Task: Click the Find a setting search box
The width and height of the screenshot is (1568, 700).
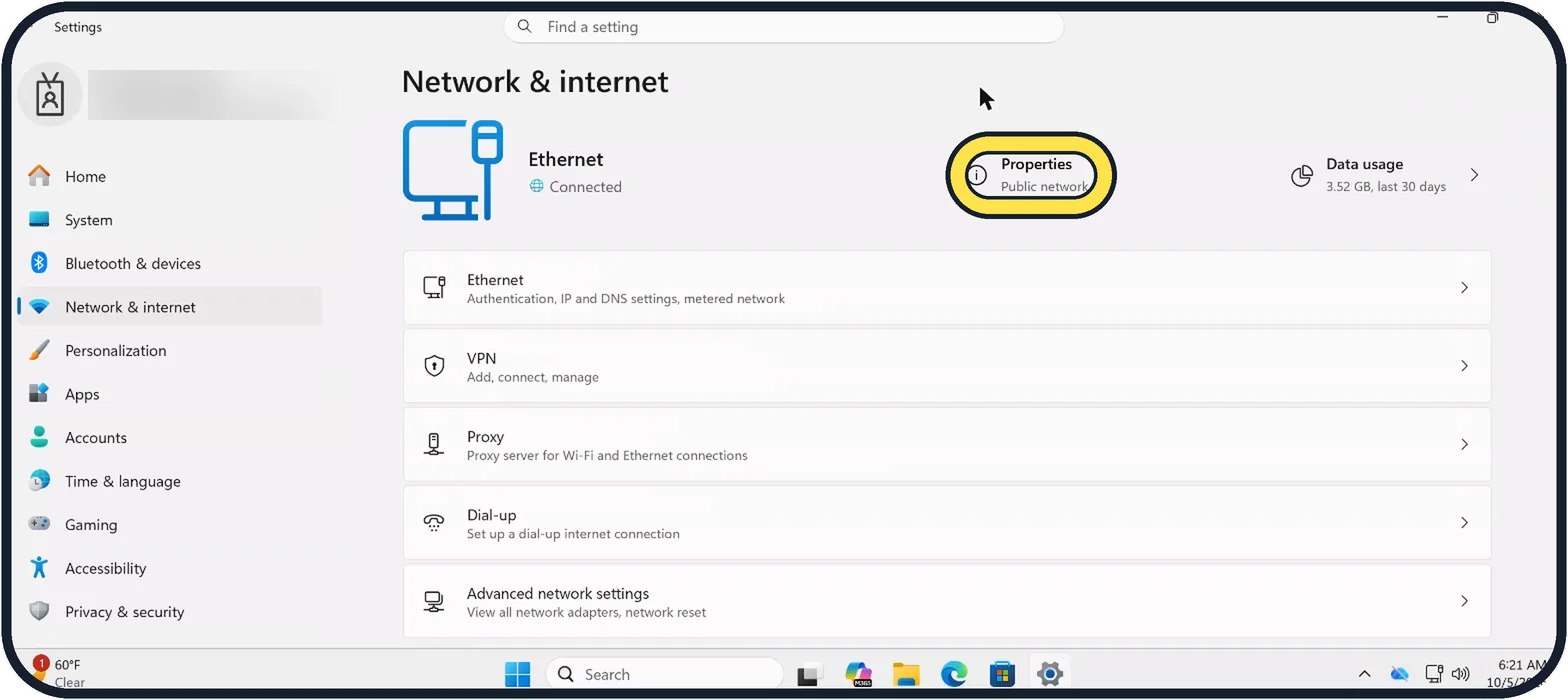Action: tap(783, 27)
